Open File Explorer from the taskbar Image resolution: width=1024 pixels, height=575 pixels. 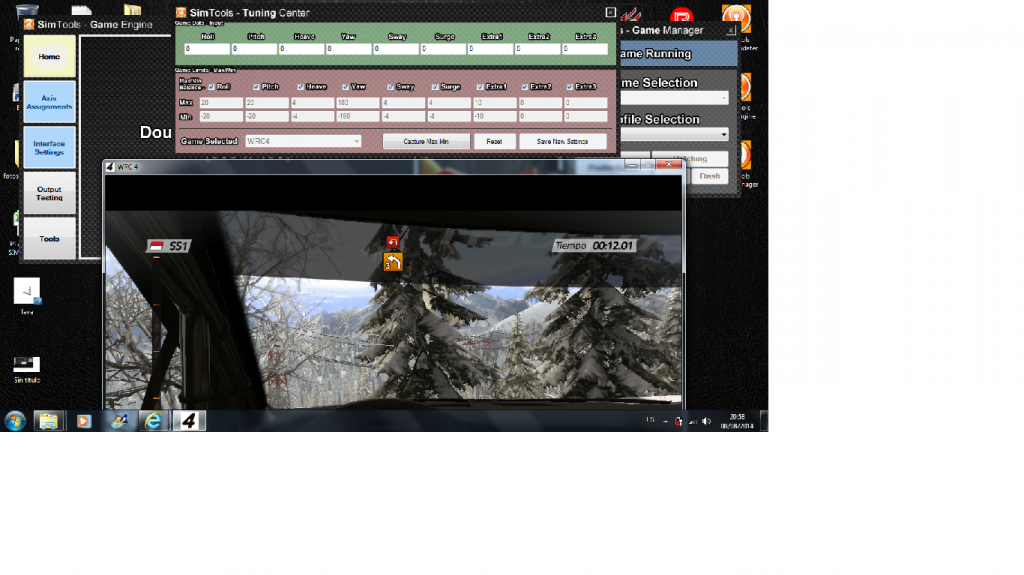48,421
